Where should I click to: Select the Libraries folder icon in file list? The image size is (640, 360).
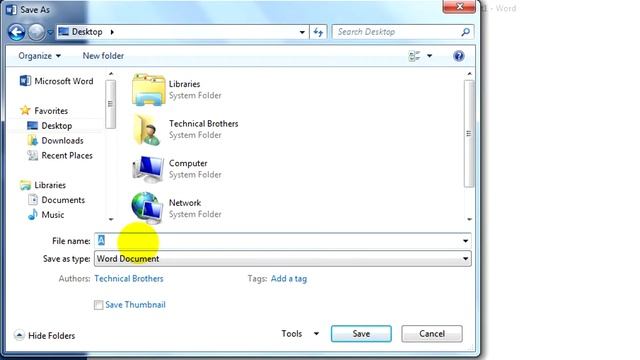[x=148, y=89]
